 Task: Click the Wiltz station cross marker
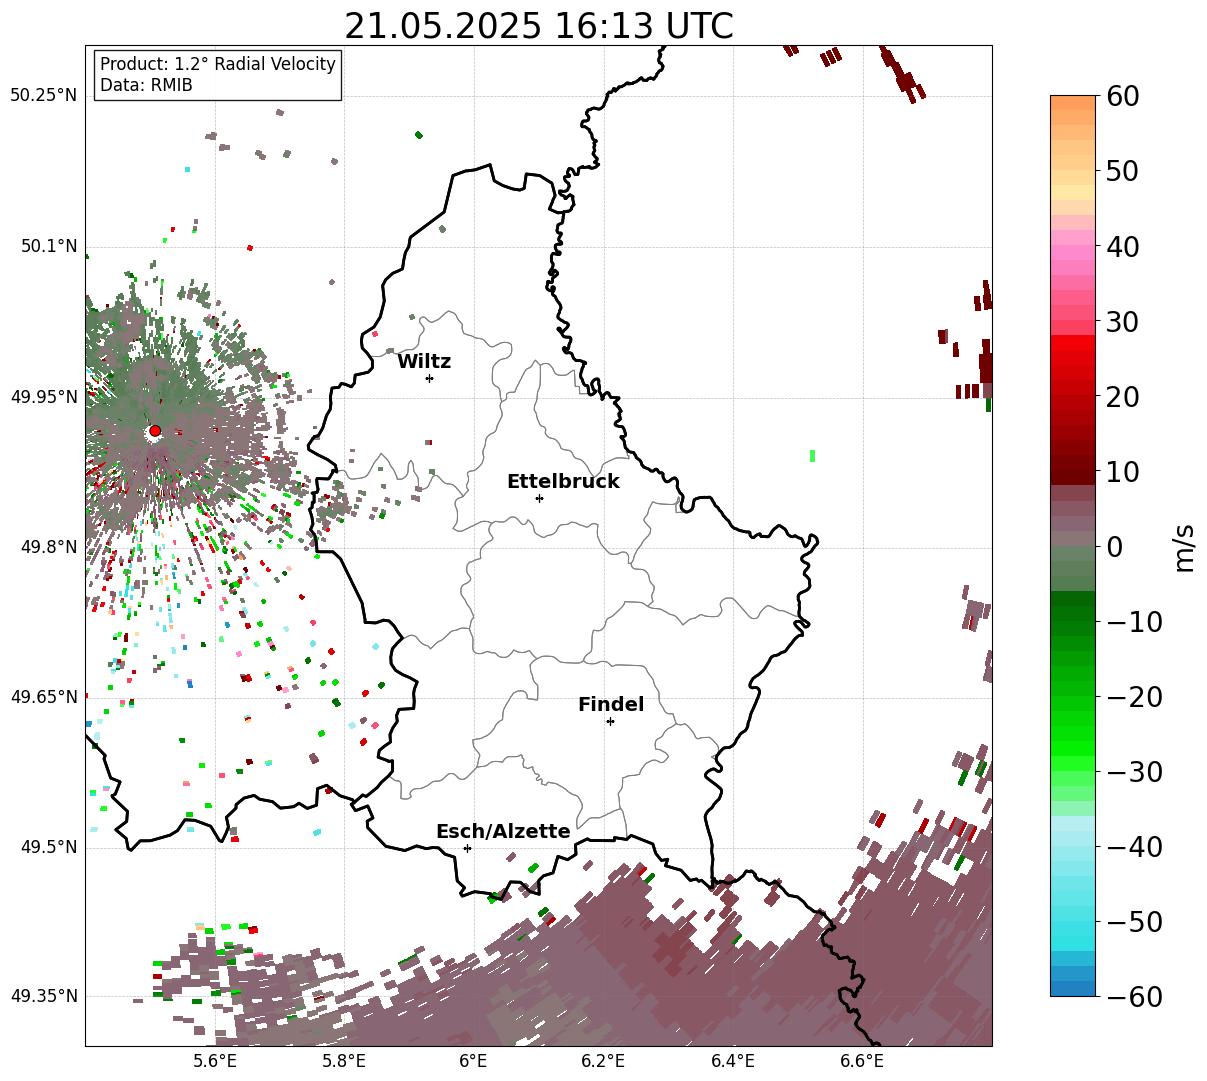point(429,378)
